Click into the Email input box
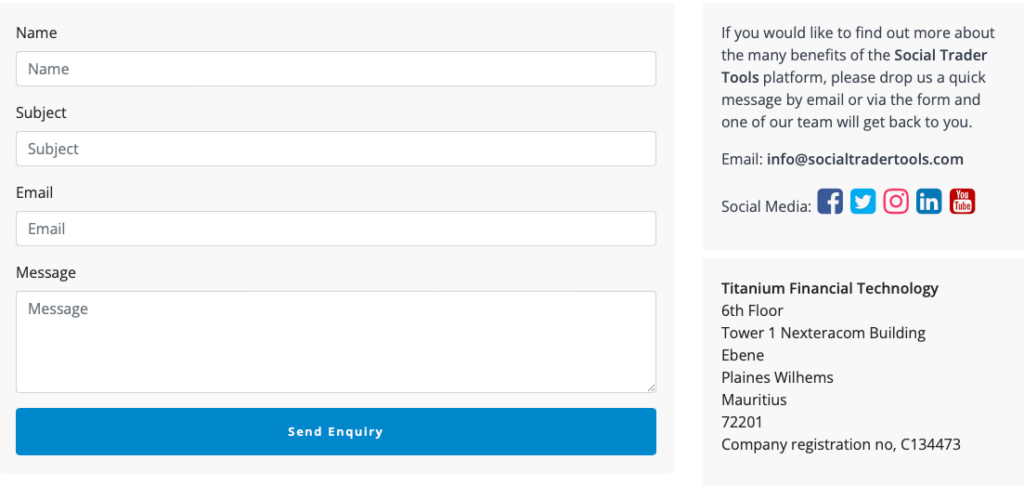1024x486 pixels. [x=335, y=229]
